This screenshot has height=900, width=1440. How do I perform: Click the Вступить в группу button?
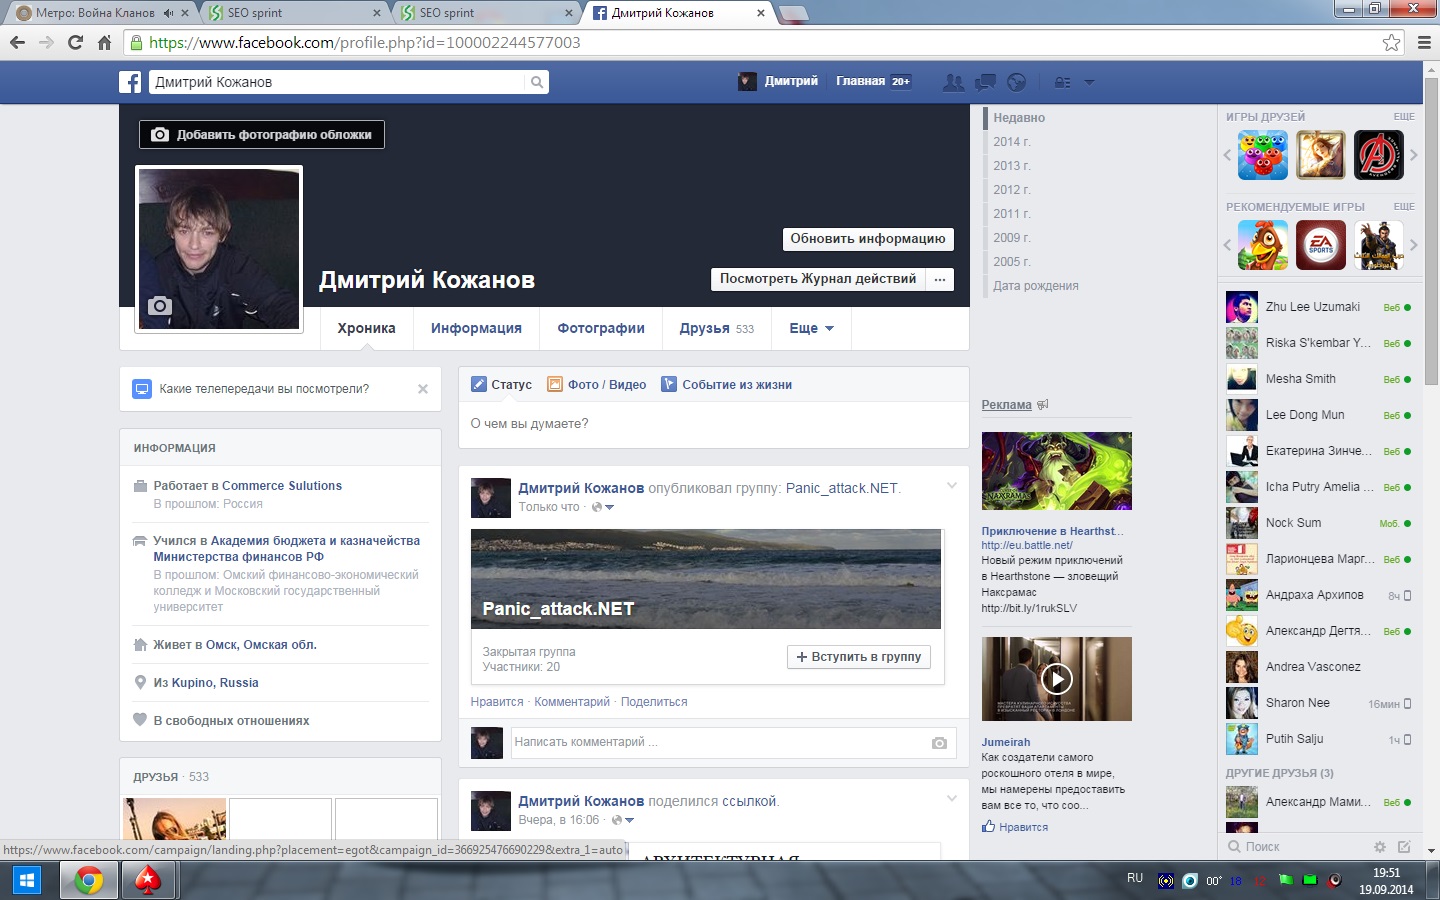pos(859,657)
